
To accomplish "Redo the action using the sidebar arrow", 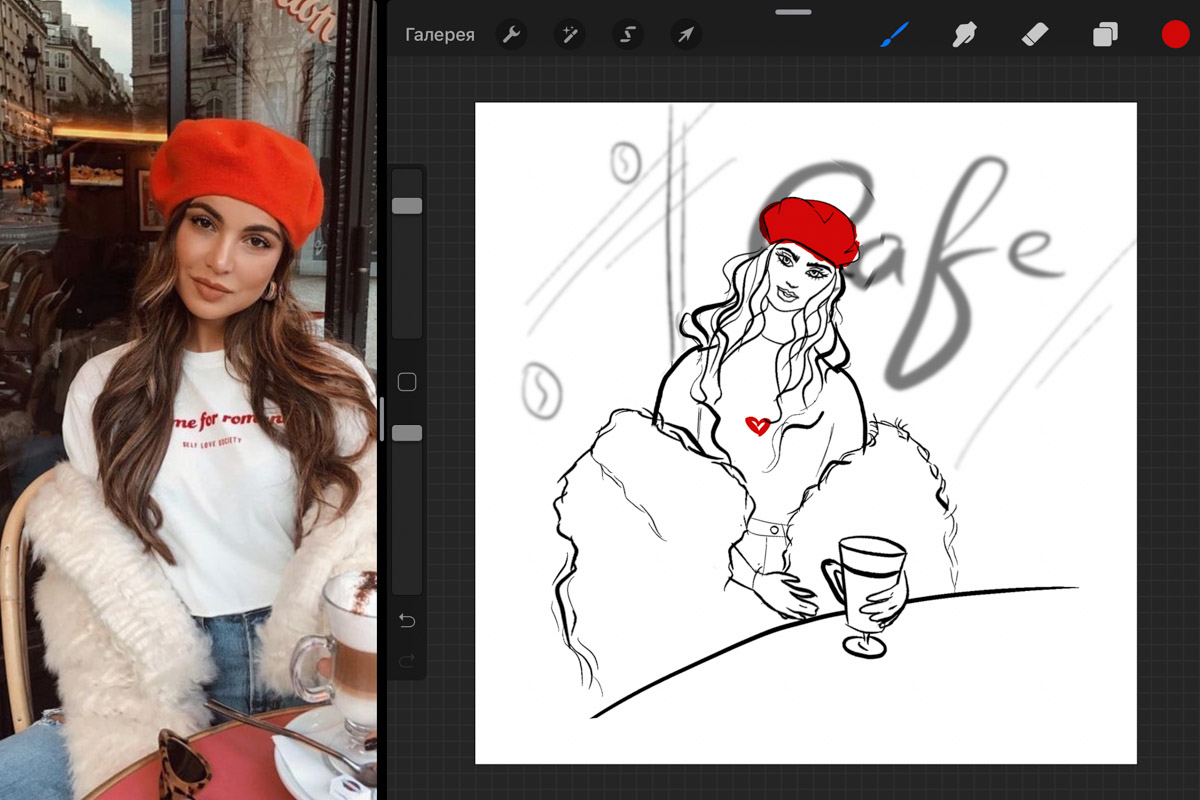I will (407, 660).
